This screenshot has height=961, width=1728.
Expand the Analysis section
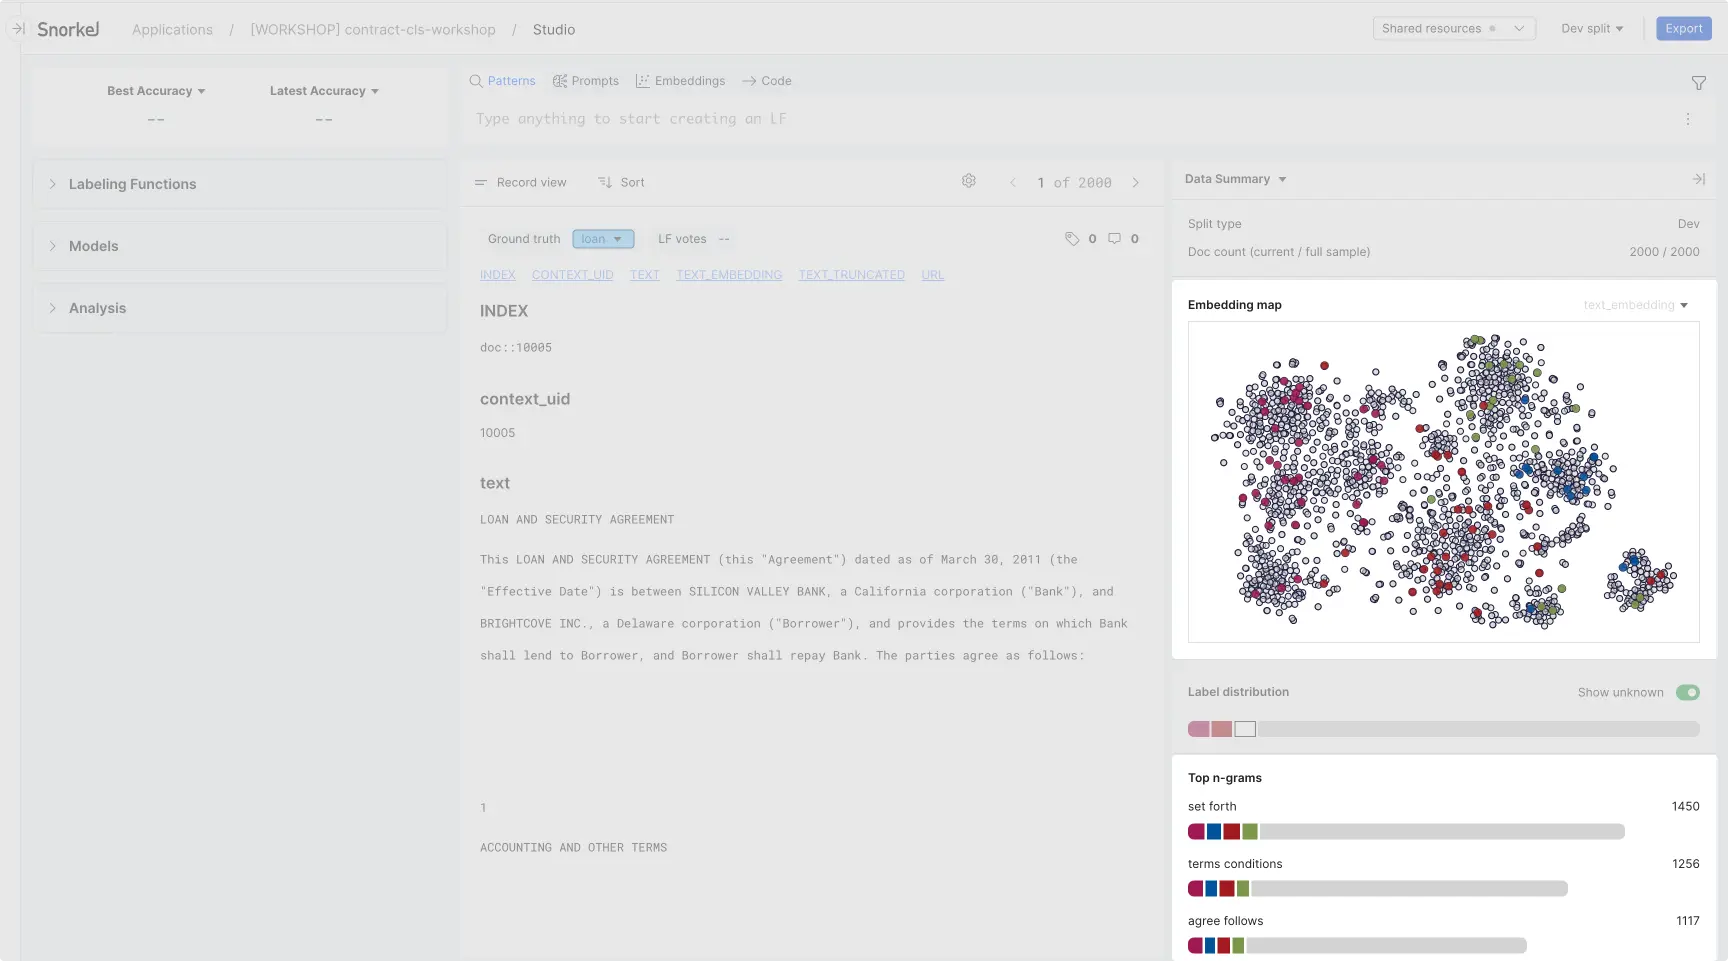click(x=240, y=308)
